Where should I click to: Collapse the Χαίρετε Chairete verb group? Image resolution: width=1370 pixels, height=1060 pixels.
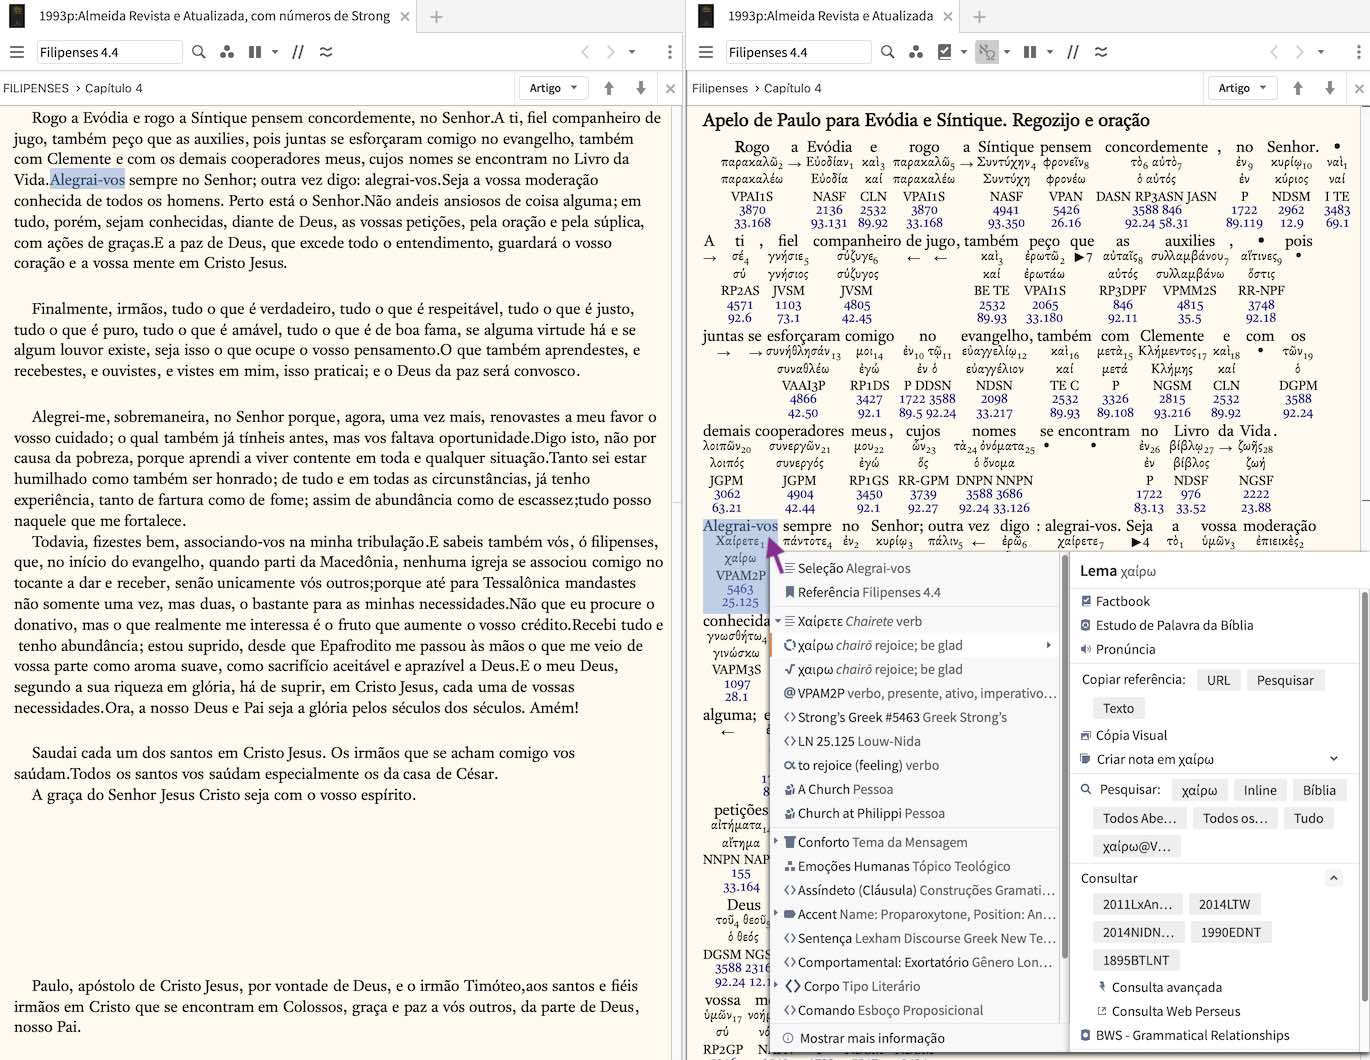[777, 621]
